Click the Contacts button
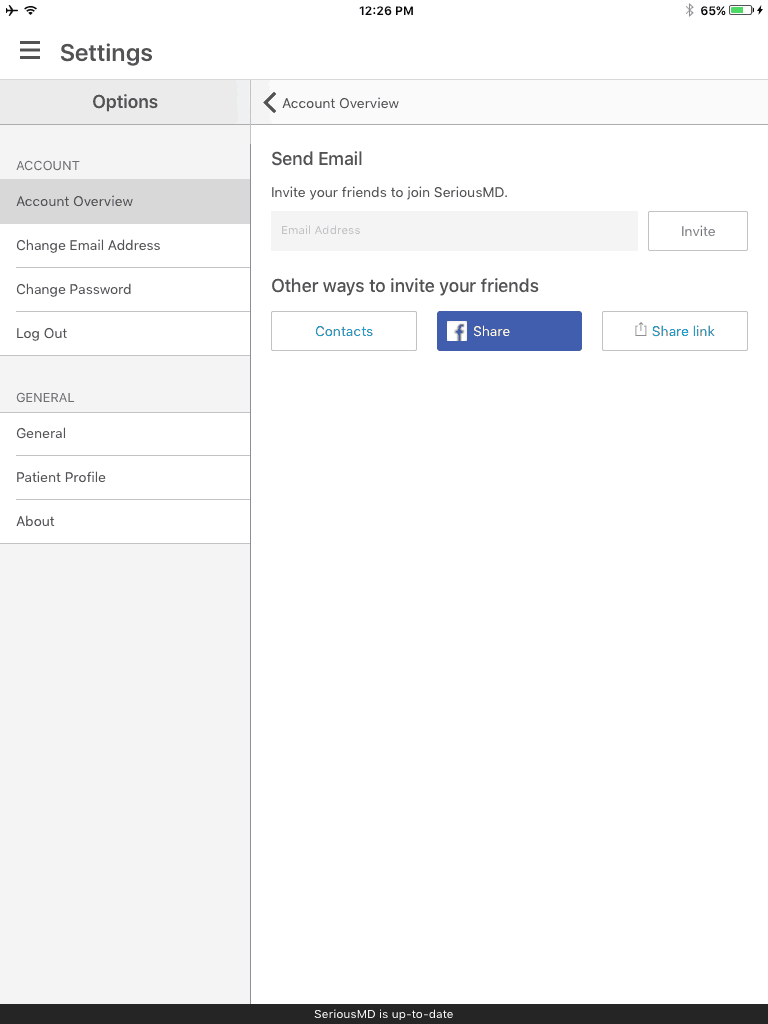Screen dimensions: 768x1024 (x=344, y=331)
